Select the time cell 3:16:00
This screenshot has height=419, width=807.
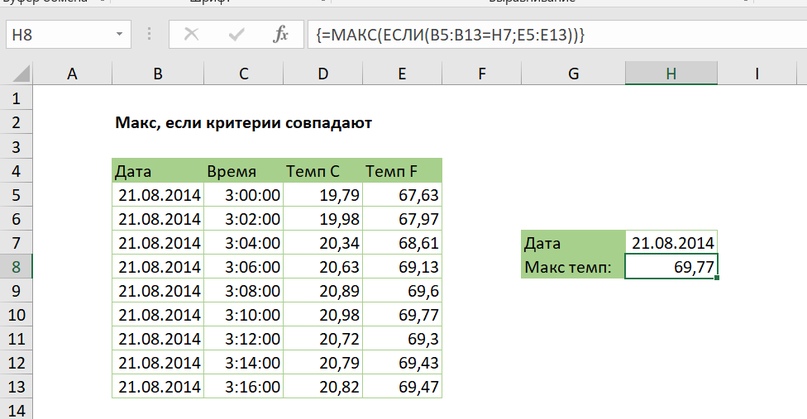click(x=243, y=387)
